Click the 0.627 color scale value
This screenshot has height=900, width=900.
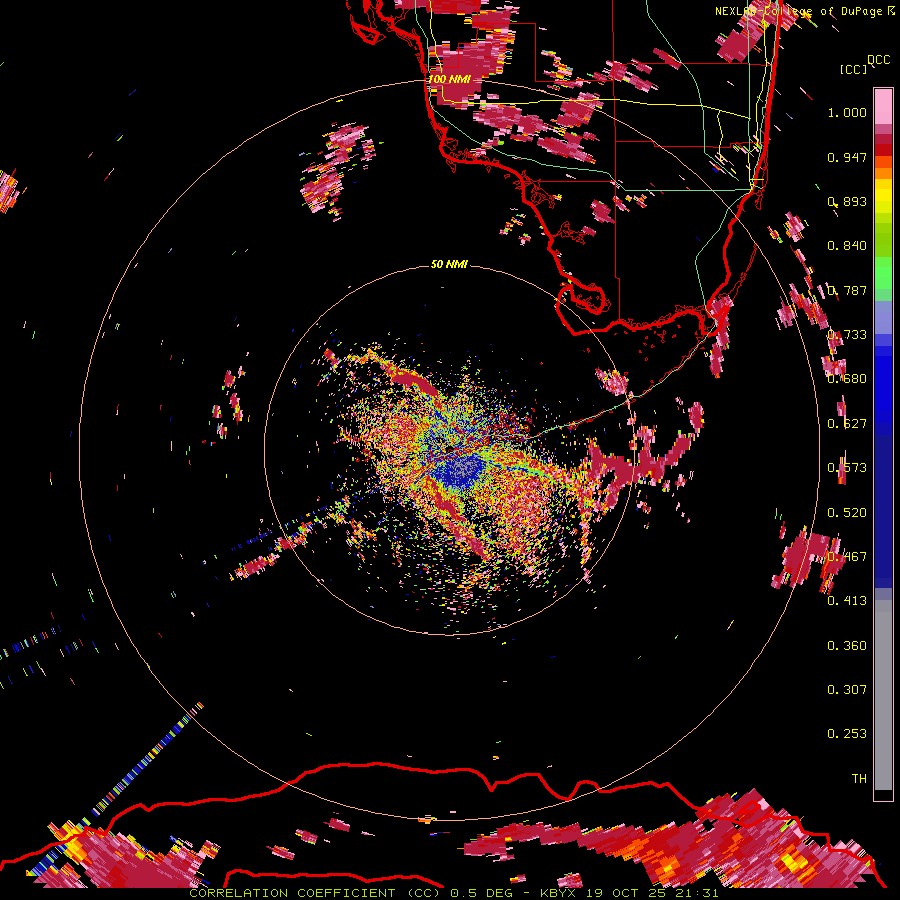(847, 424)
